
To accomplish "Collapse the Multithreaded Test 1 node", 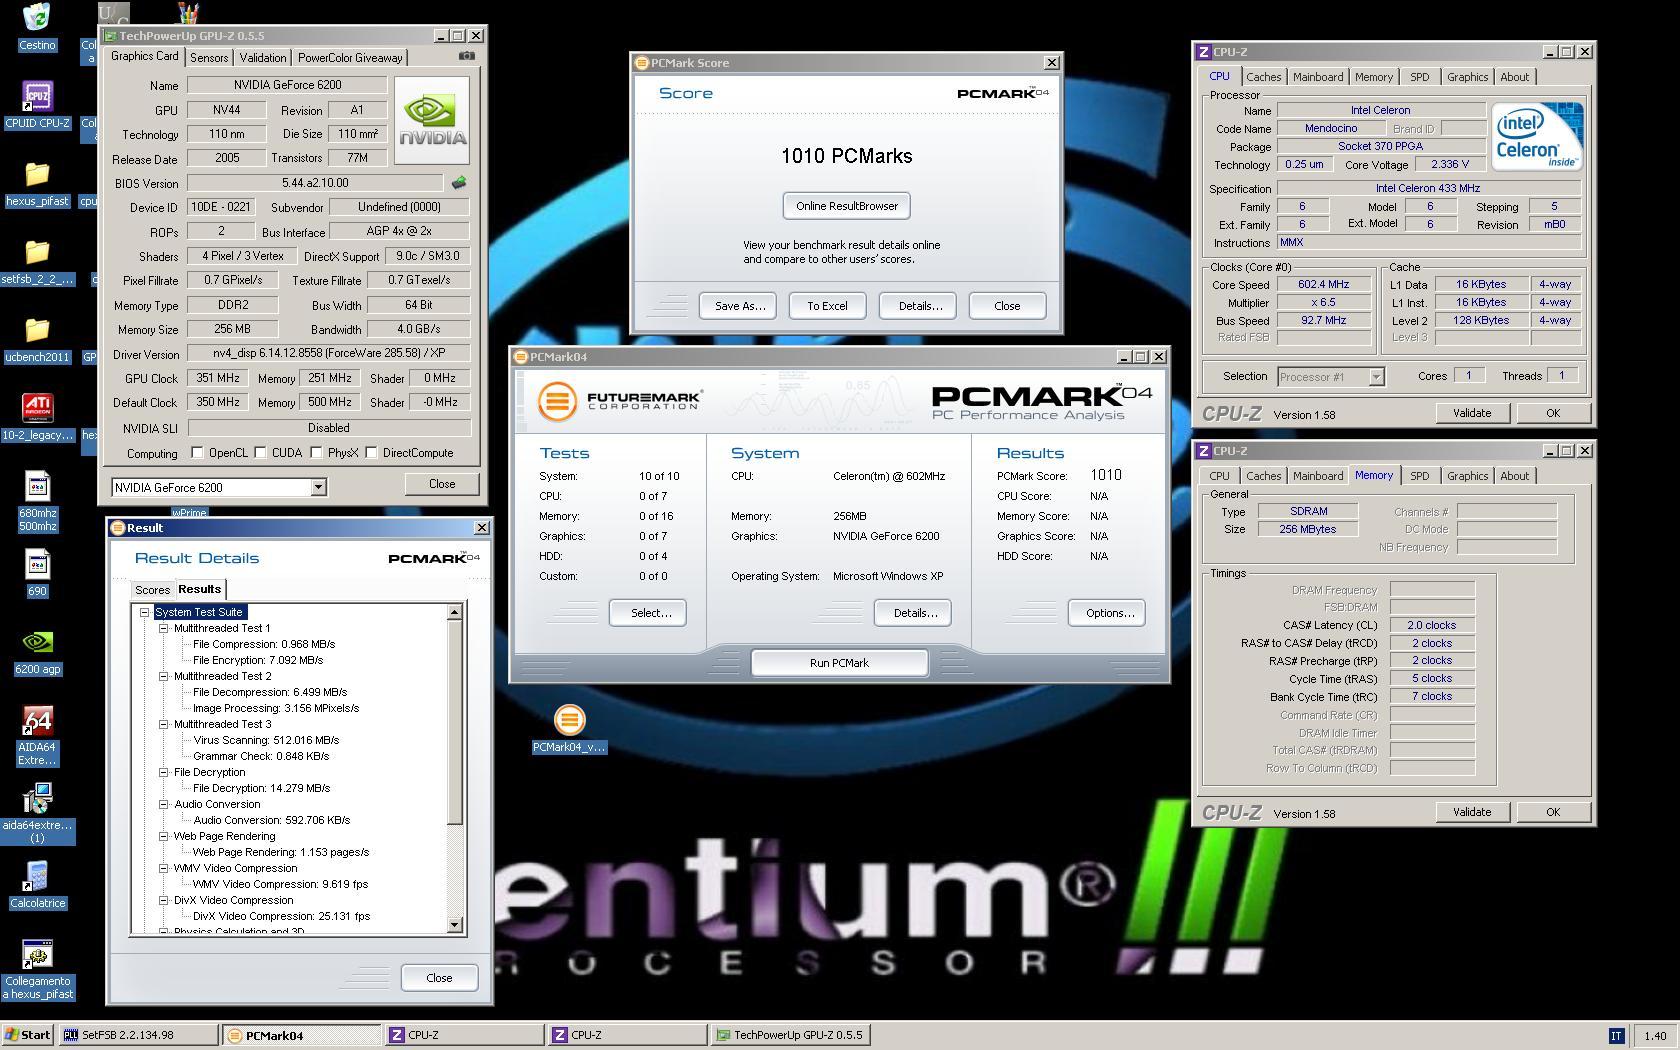I will point(163,628).
